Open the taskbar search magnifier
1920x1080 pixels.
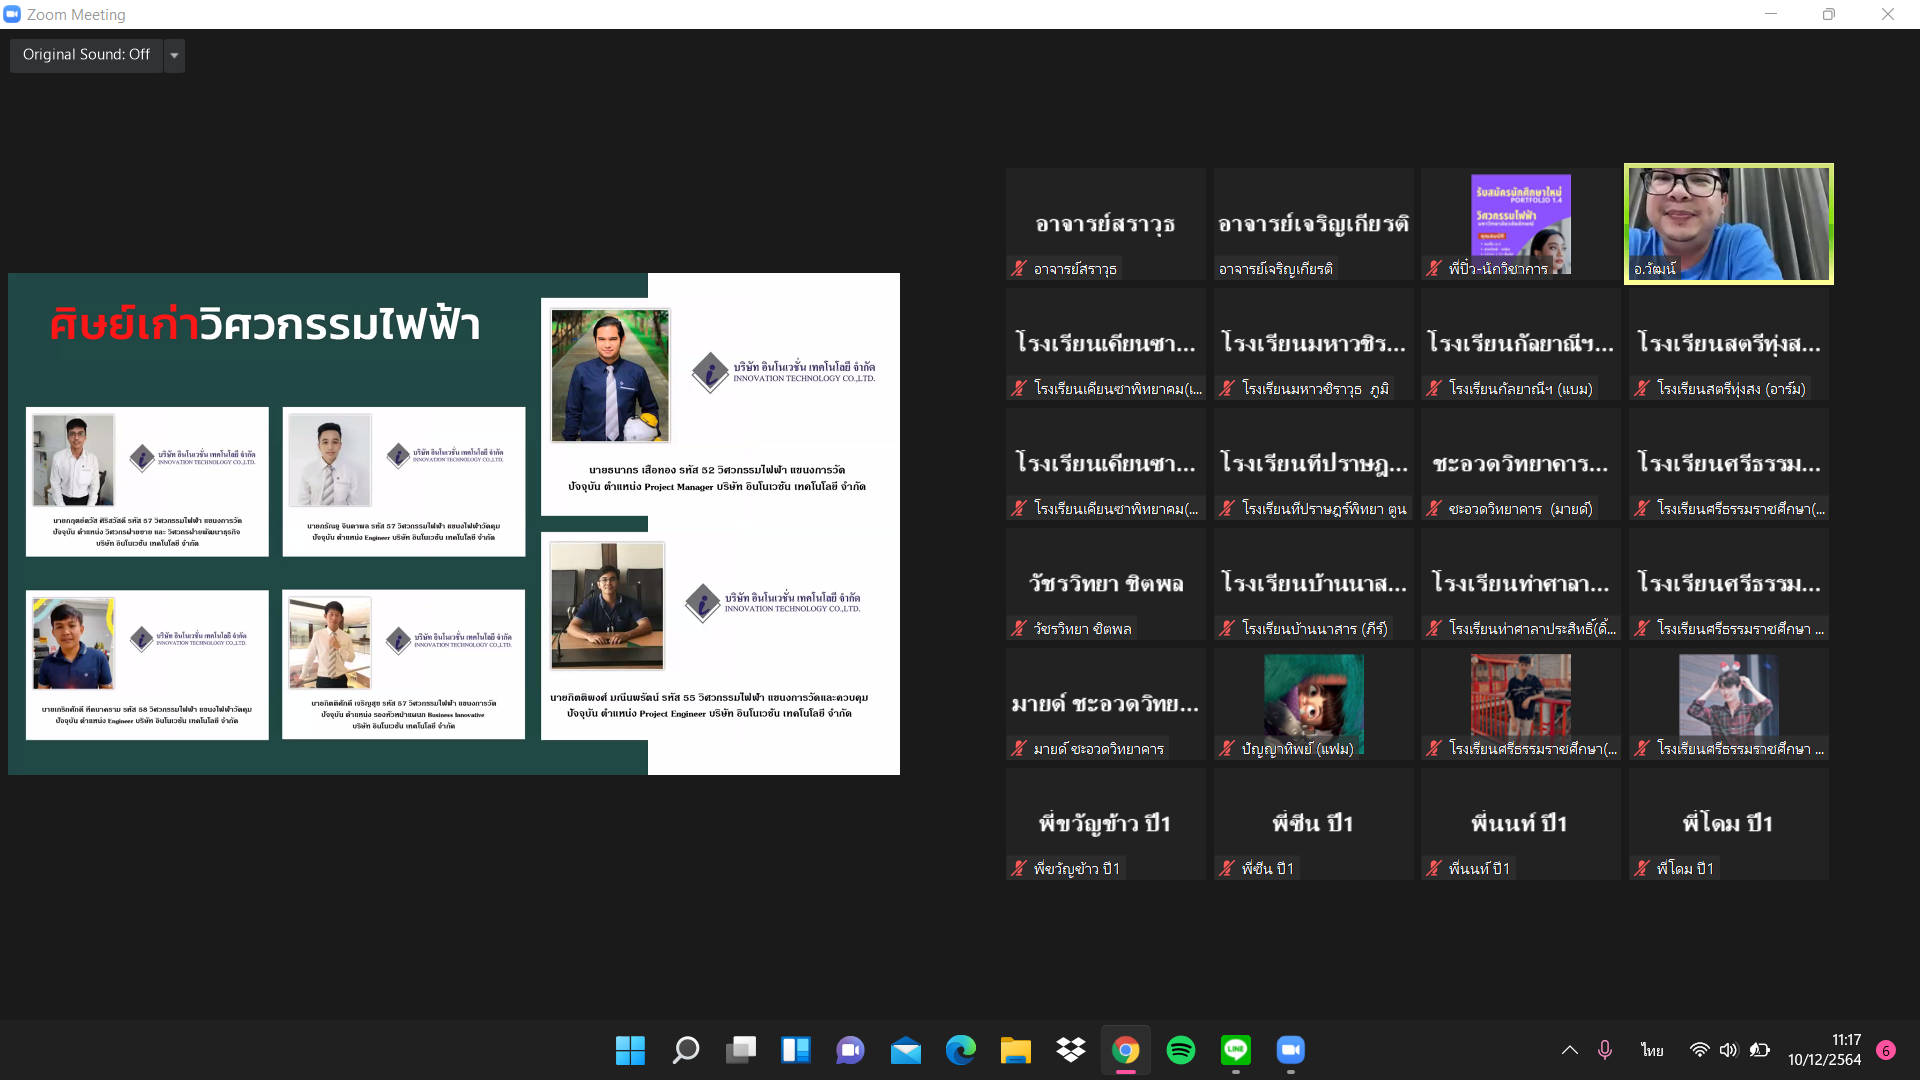point(686,1050)
